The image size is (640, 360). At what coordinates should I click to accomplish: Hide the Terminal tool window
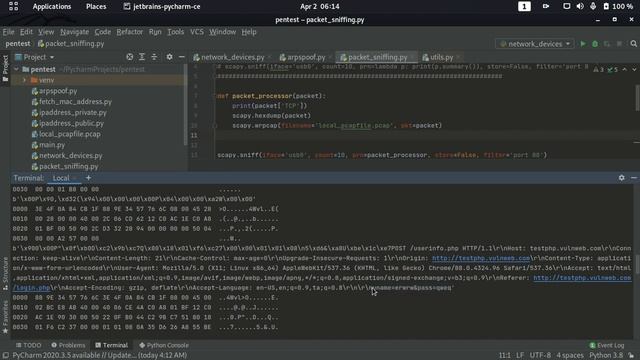pos(633,178)
